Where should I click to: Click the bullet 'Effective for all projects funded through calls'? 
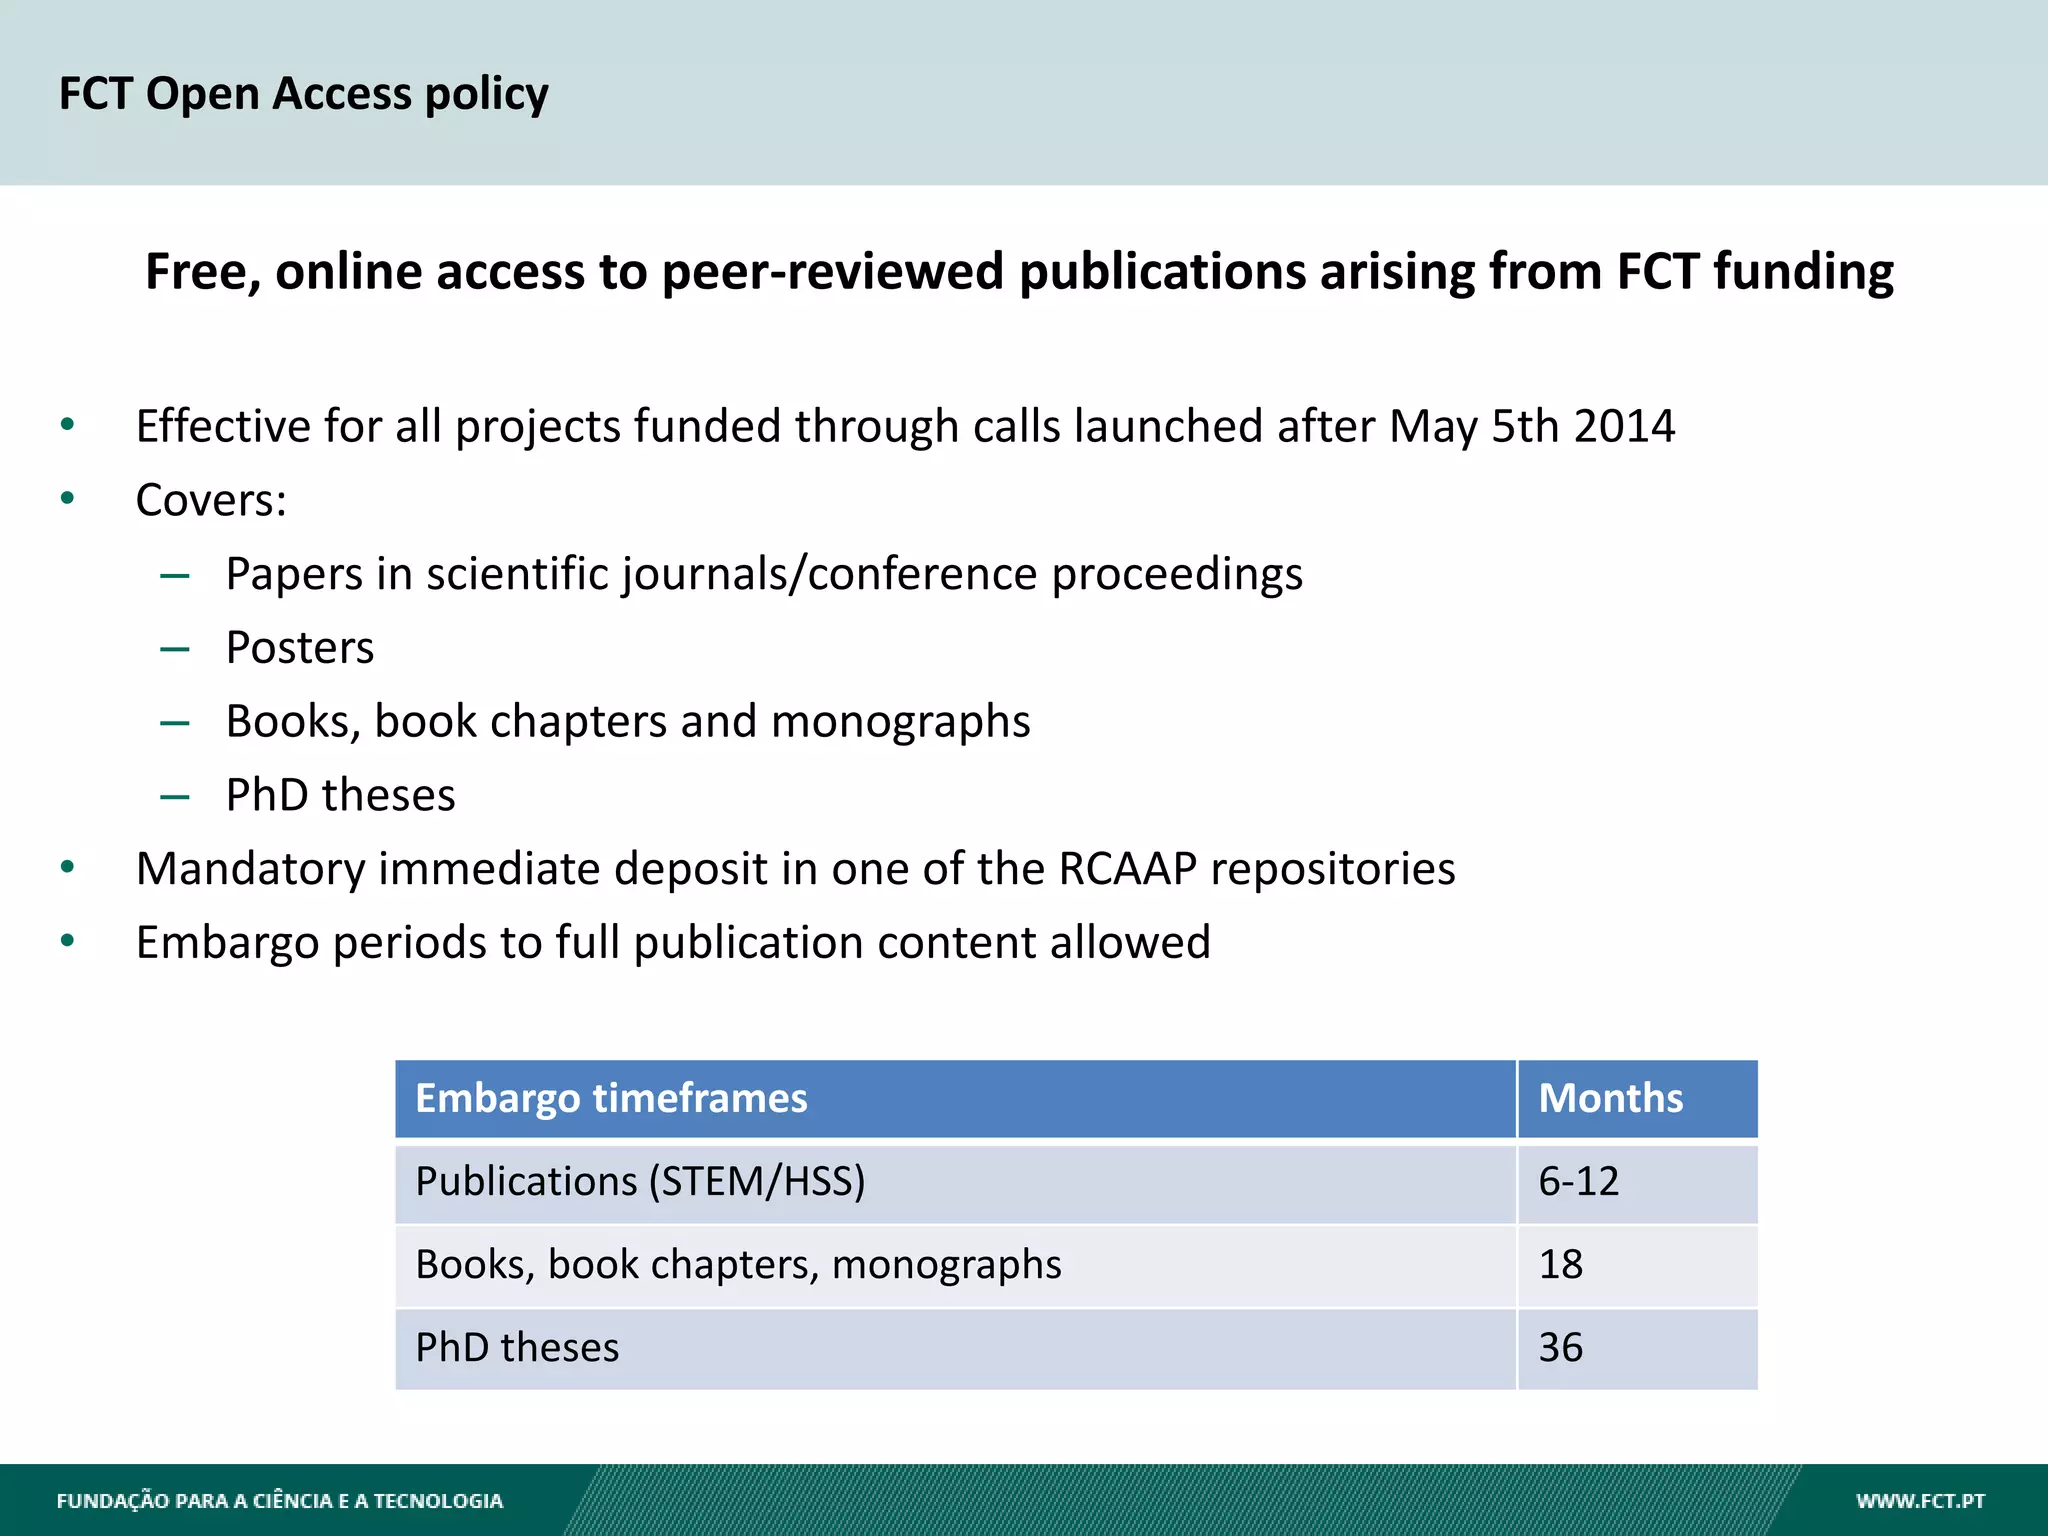tap(905, 427)
